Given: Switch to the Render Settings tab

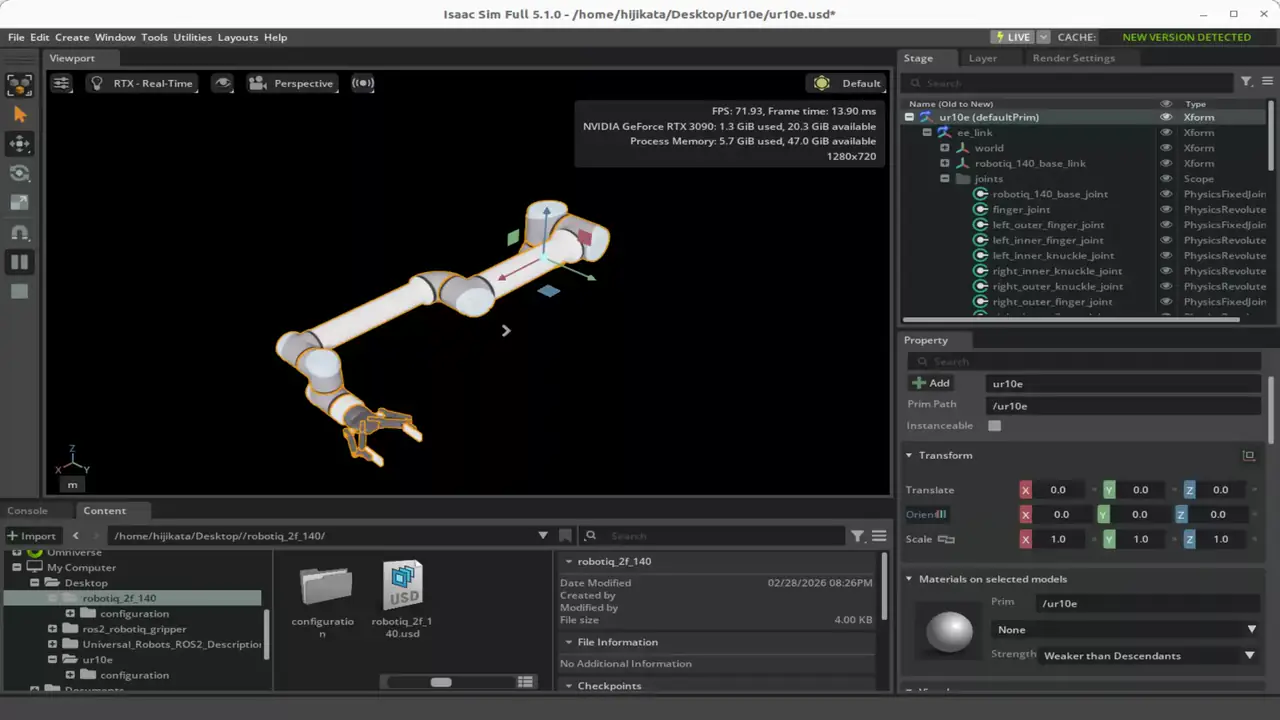Looking at the screenshot, I should 1073,58.
